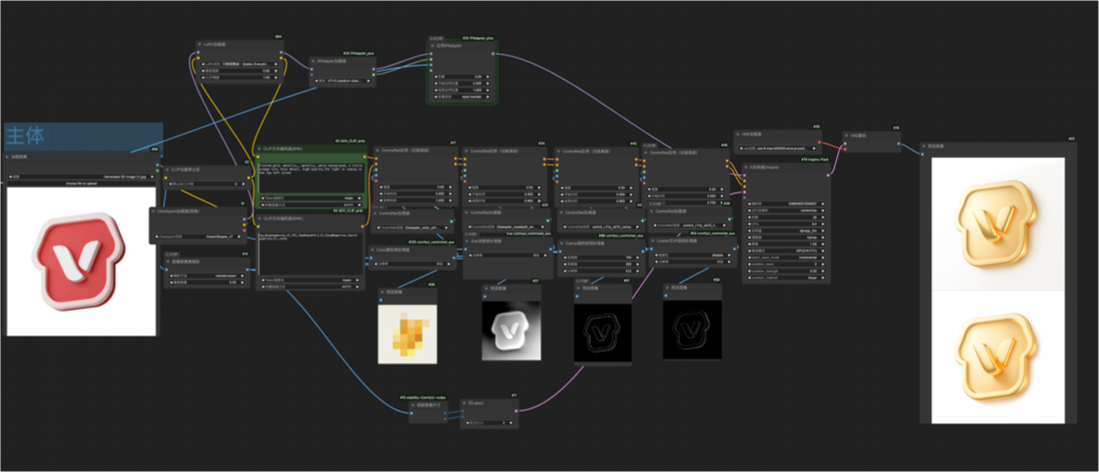Viewport: 1099px width, 472px height.
Task: Collapse the Load Image node under the 主体 group
Action: coord(7,156)
